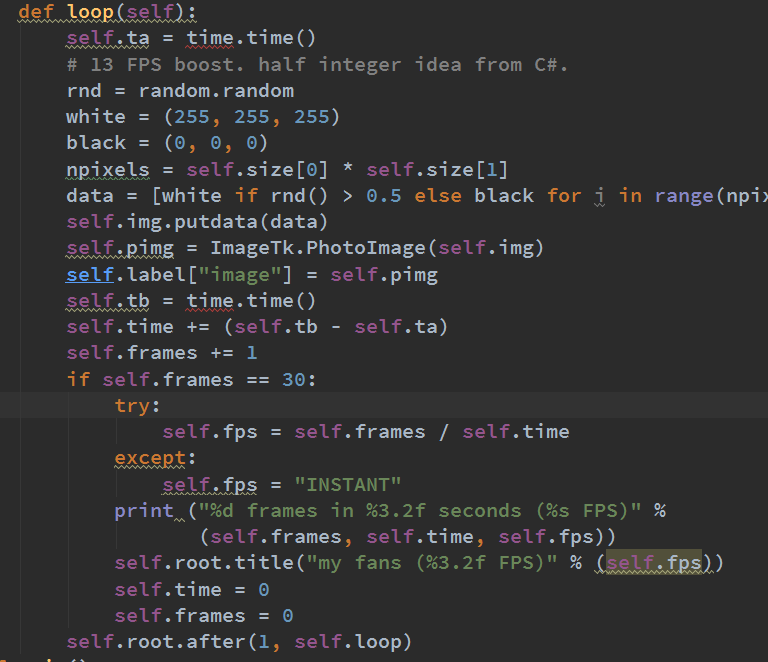Screen dimensions: 768x662
Task: Click 'self.root.after(1, self.loop)' line
Action: 239,642
